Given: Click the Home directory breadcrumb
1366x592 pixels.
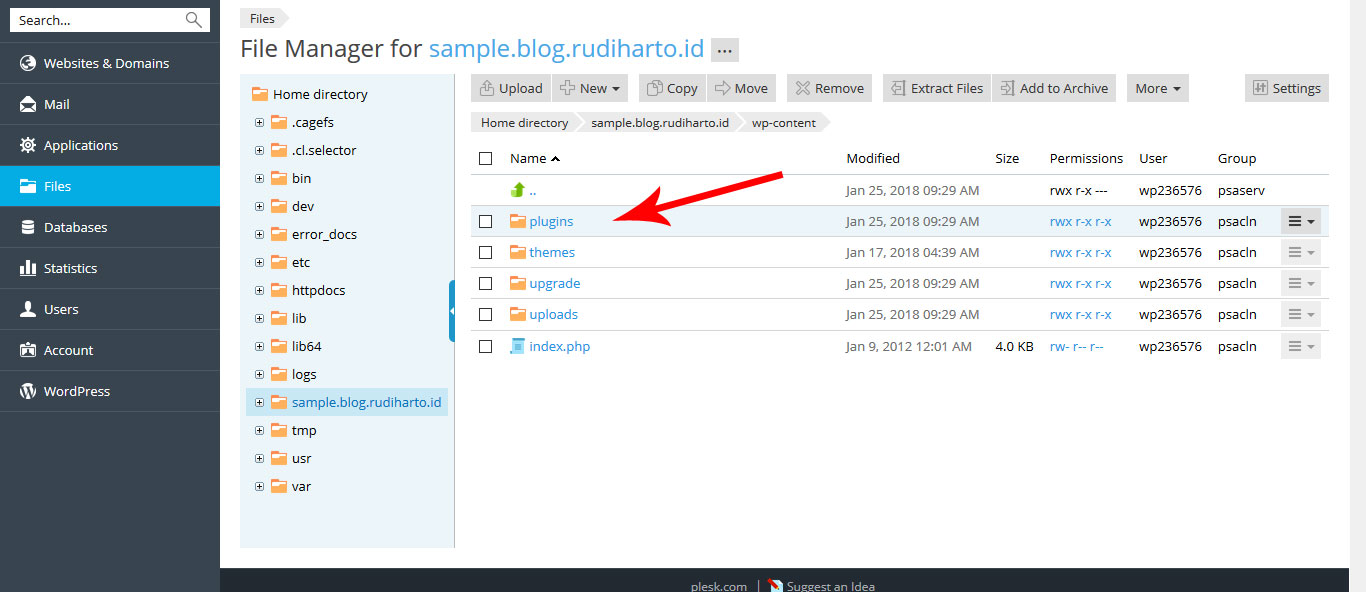Looking at the screenshot, I should [524, 123].
